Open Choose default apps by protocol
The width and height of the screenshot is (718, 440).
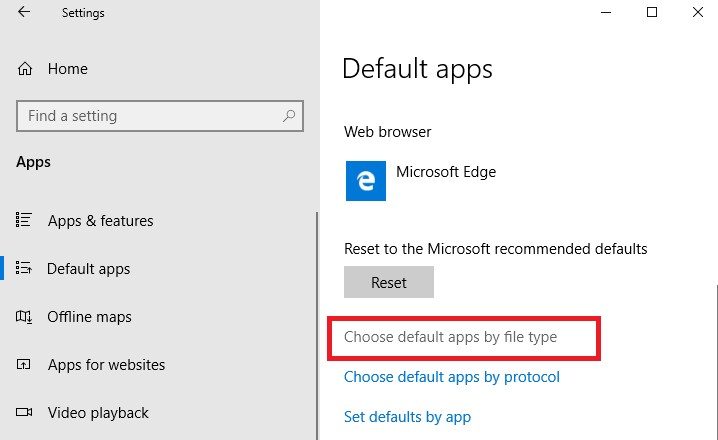[451, 377]
